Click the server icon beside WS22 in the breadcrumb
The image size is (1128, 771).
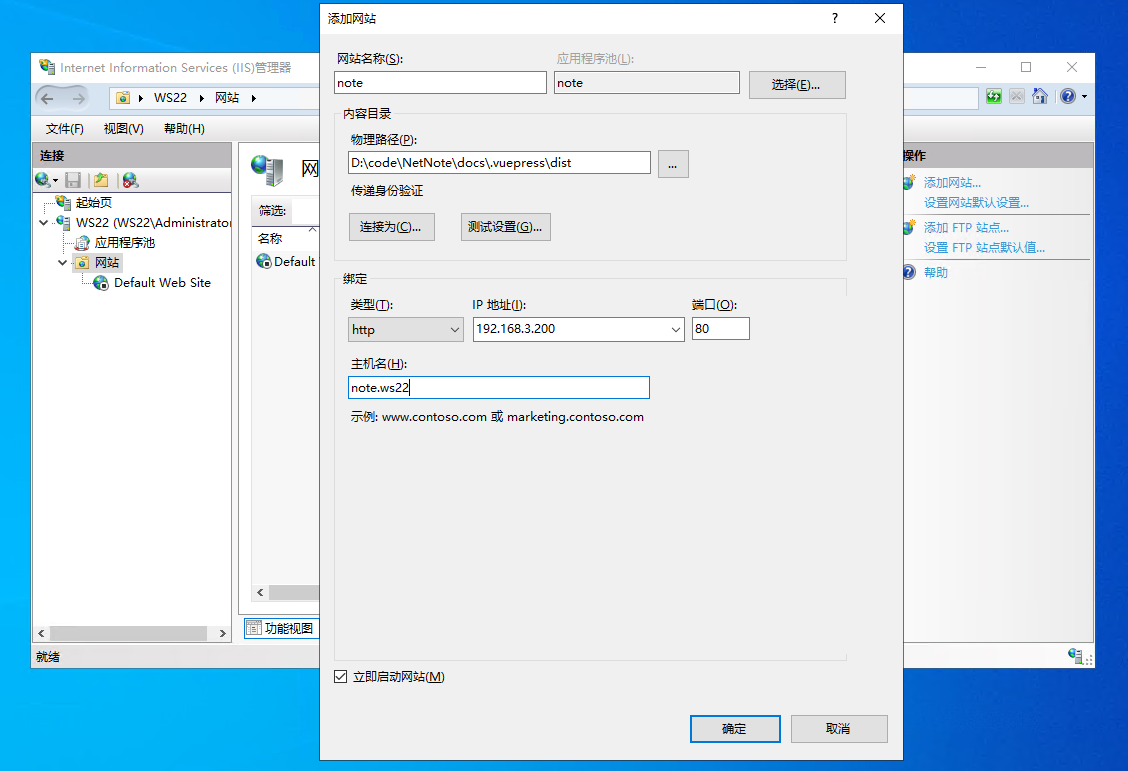(x=121, y=99)
